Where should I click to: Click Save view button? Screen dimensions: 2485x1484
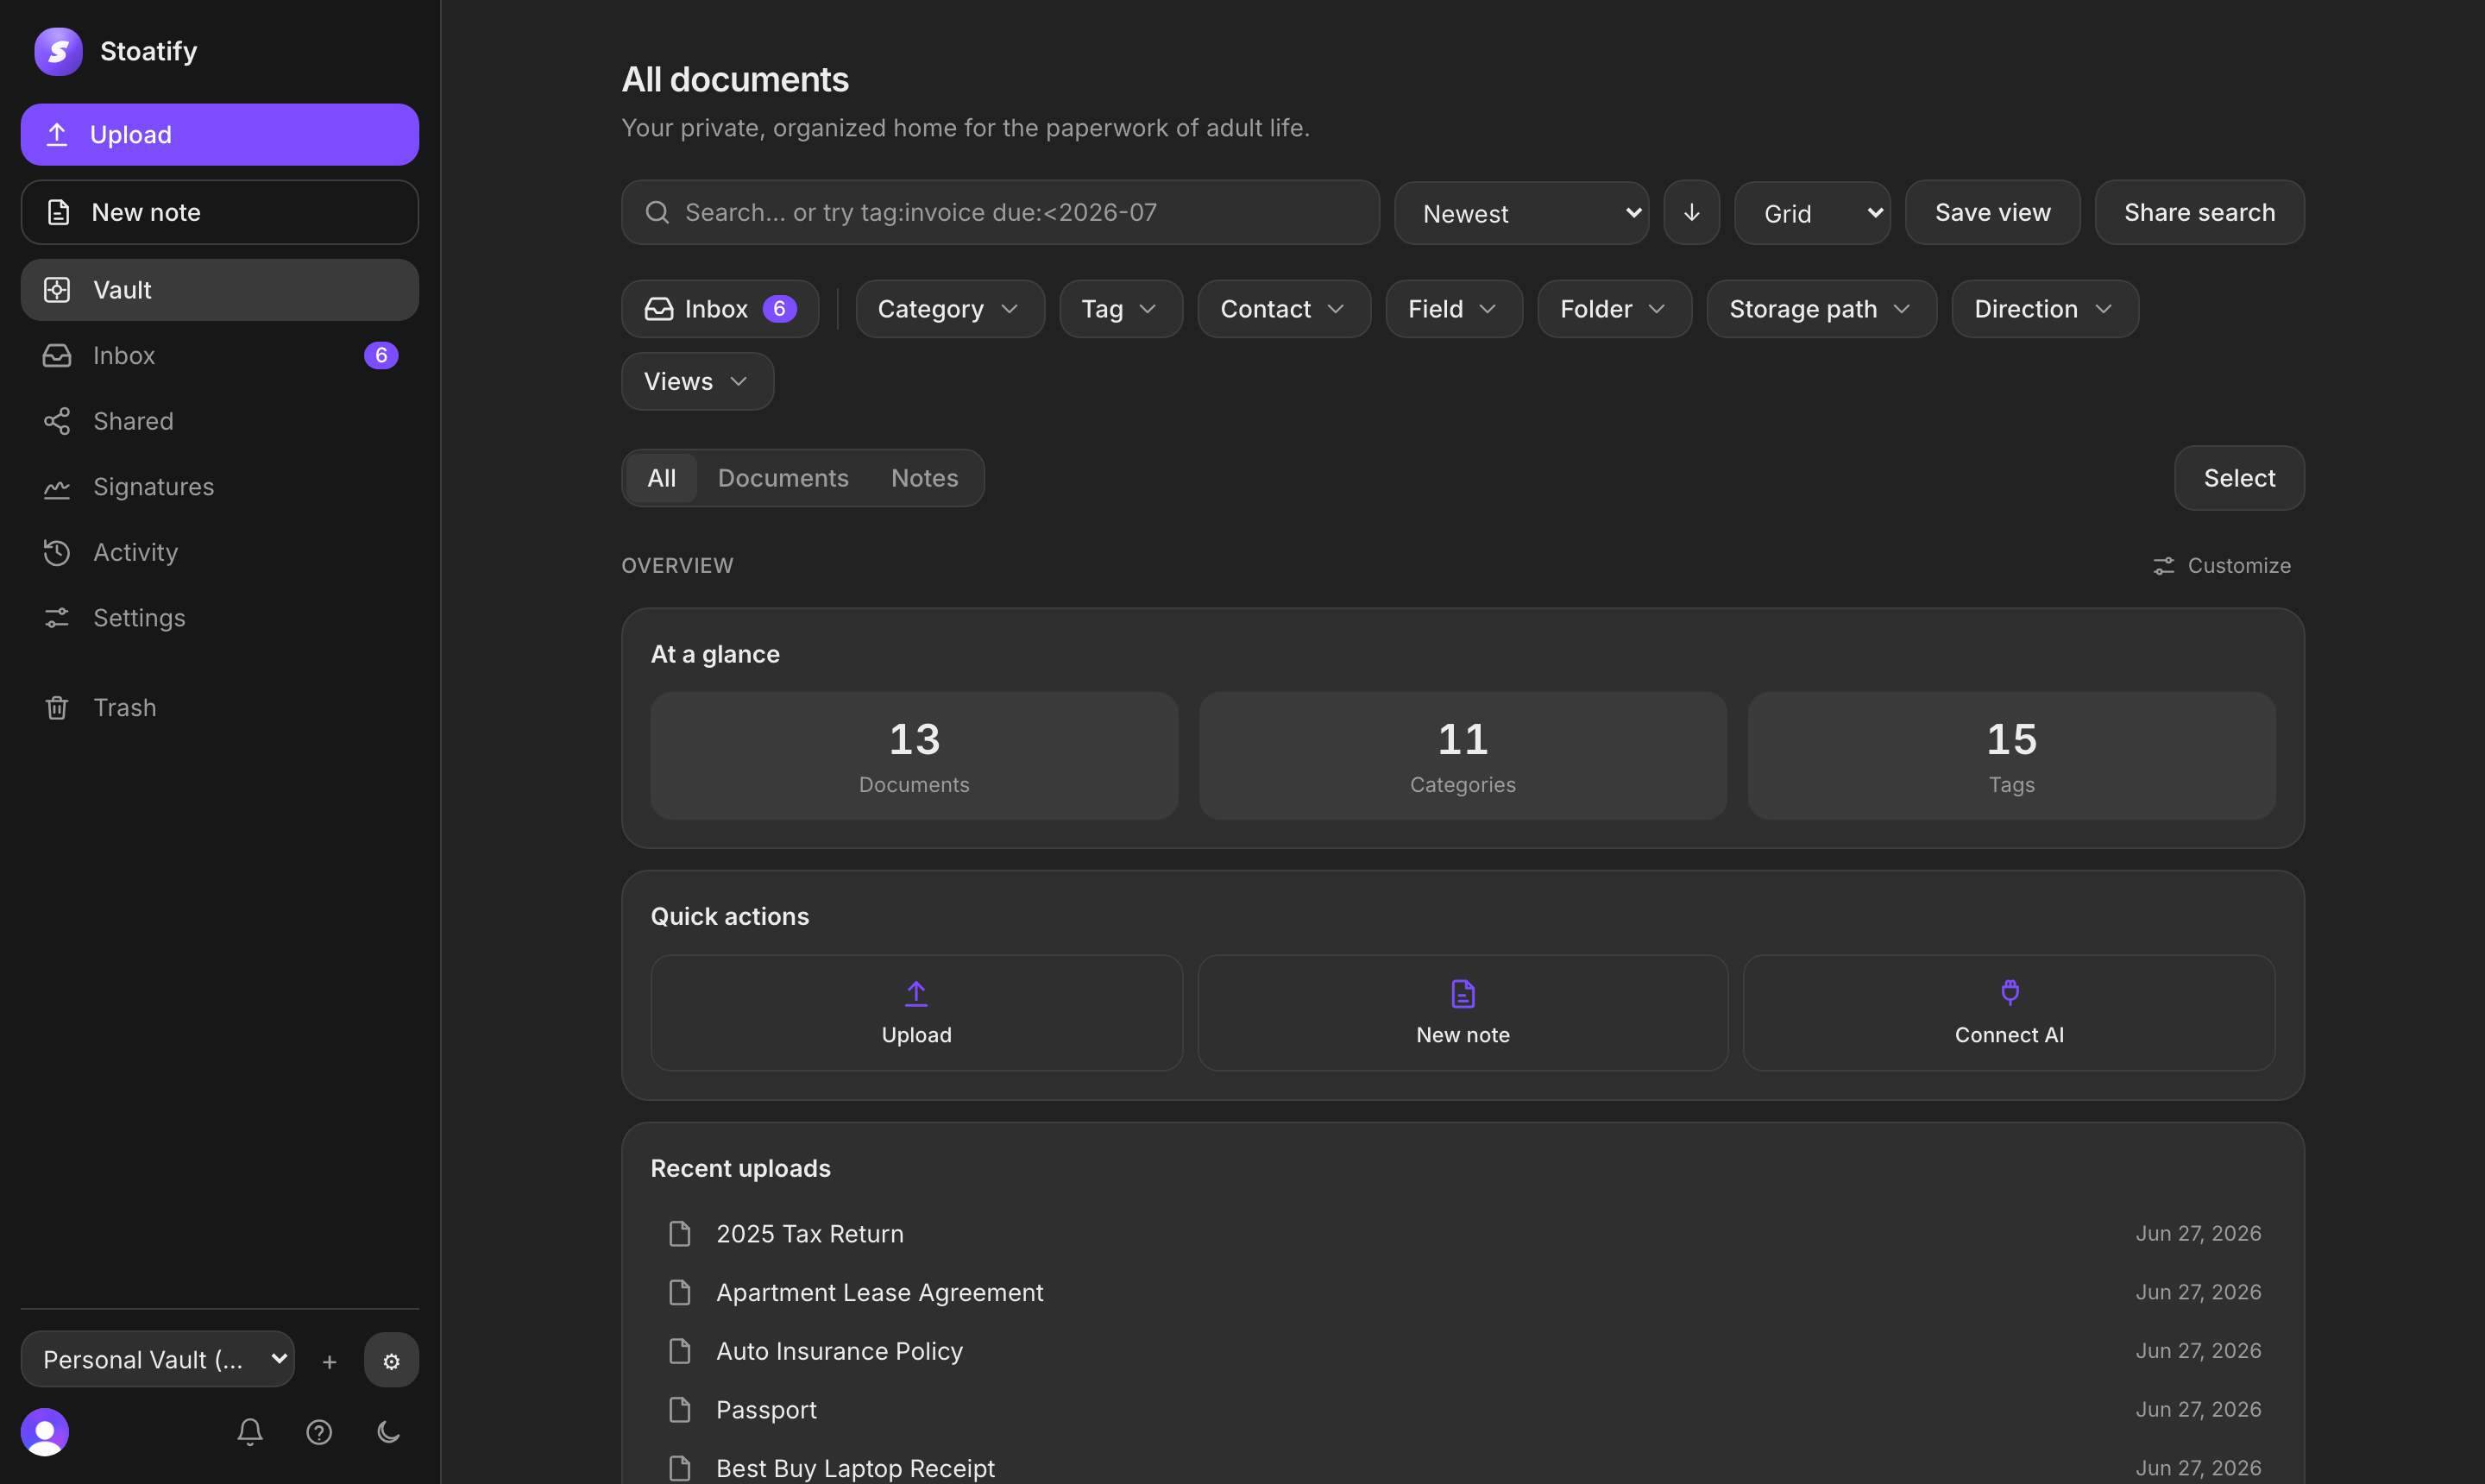(1992, 212)
